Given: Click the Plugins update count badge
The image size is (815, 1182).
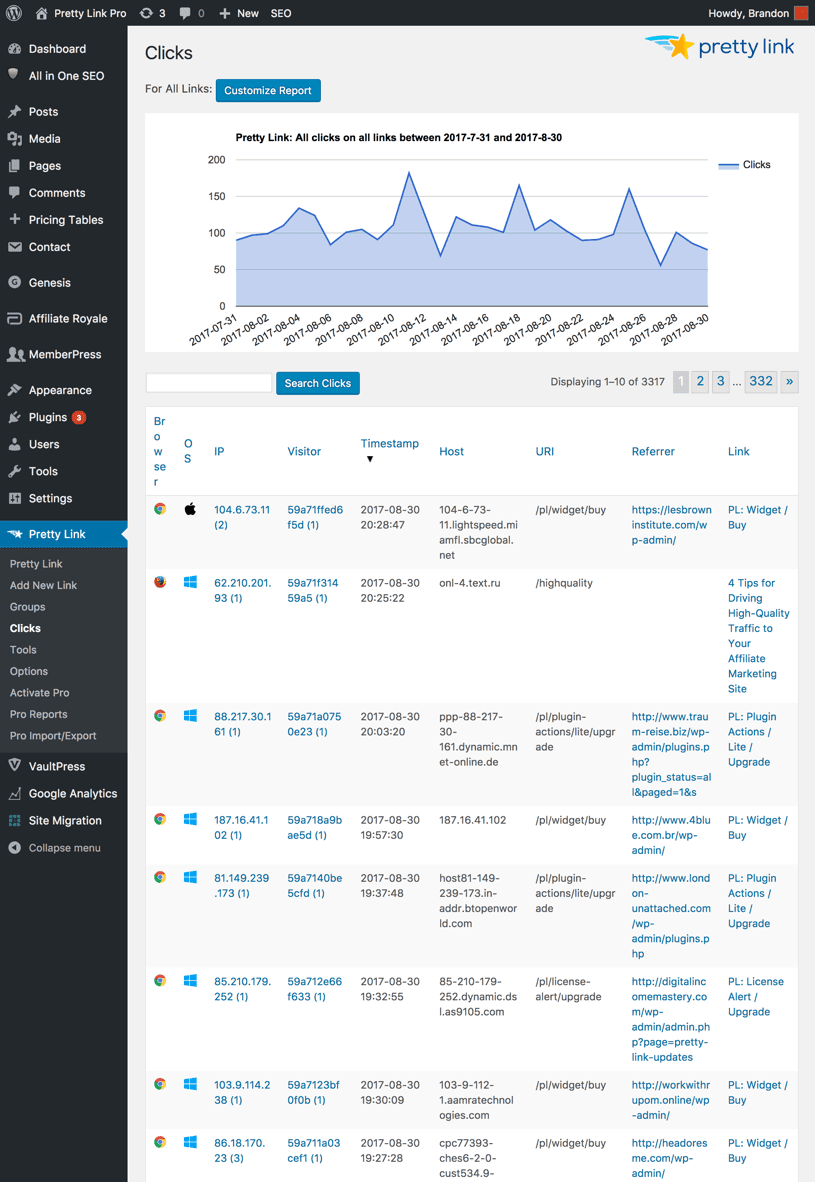Looking at the screenshot, I should coord(79,417).
